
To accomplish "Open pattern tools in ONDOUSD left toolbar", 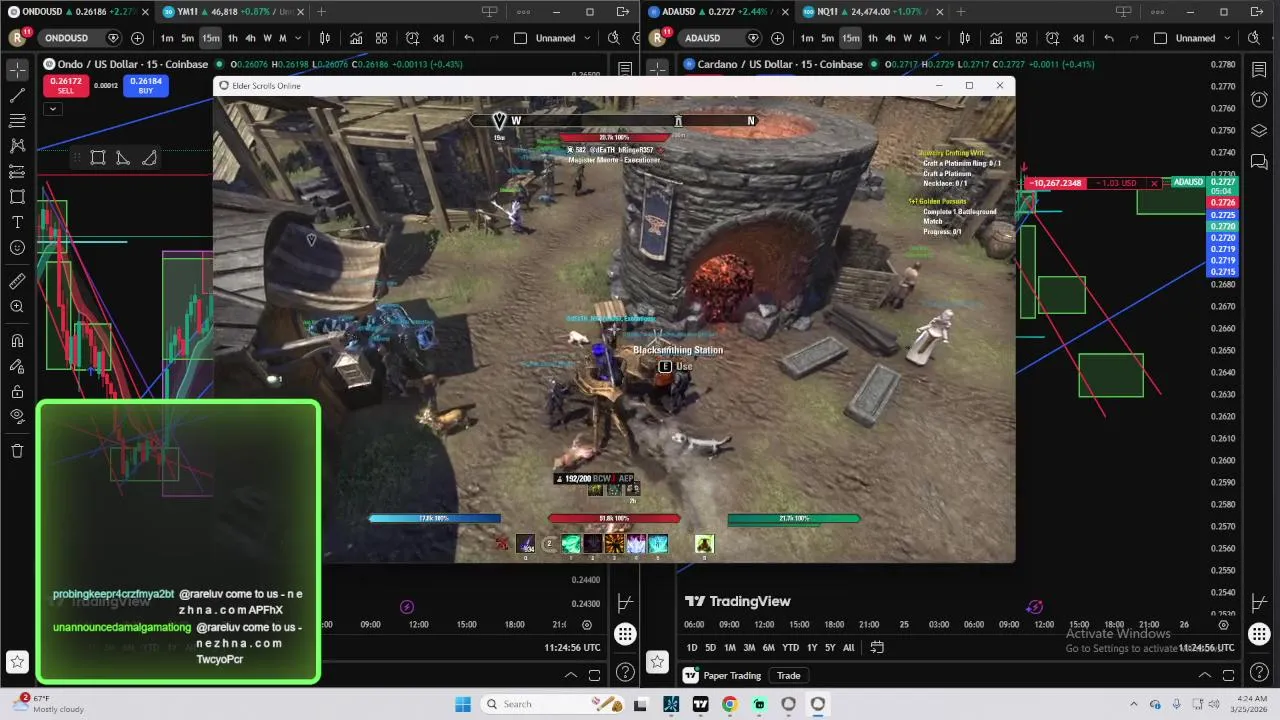I will click(x=17, y=146).
